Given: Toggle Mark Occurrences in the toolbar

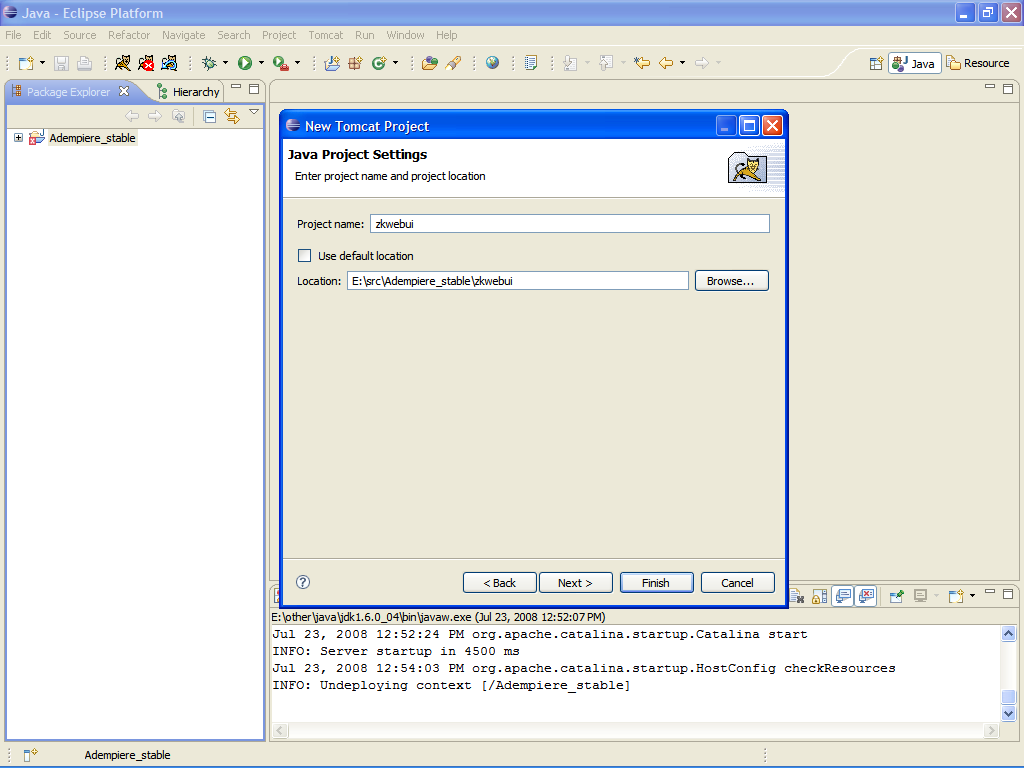Looking at the screenshot, I should [x=531, y=63].
